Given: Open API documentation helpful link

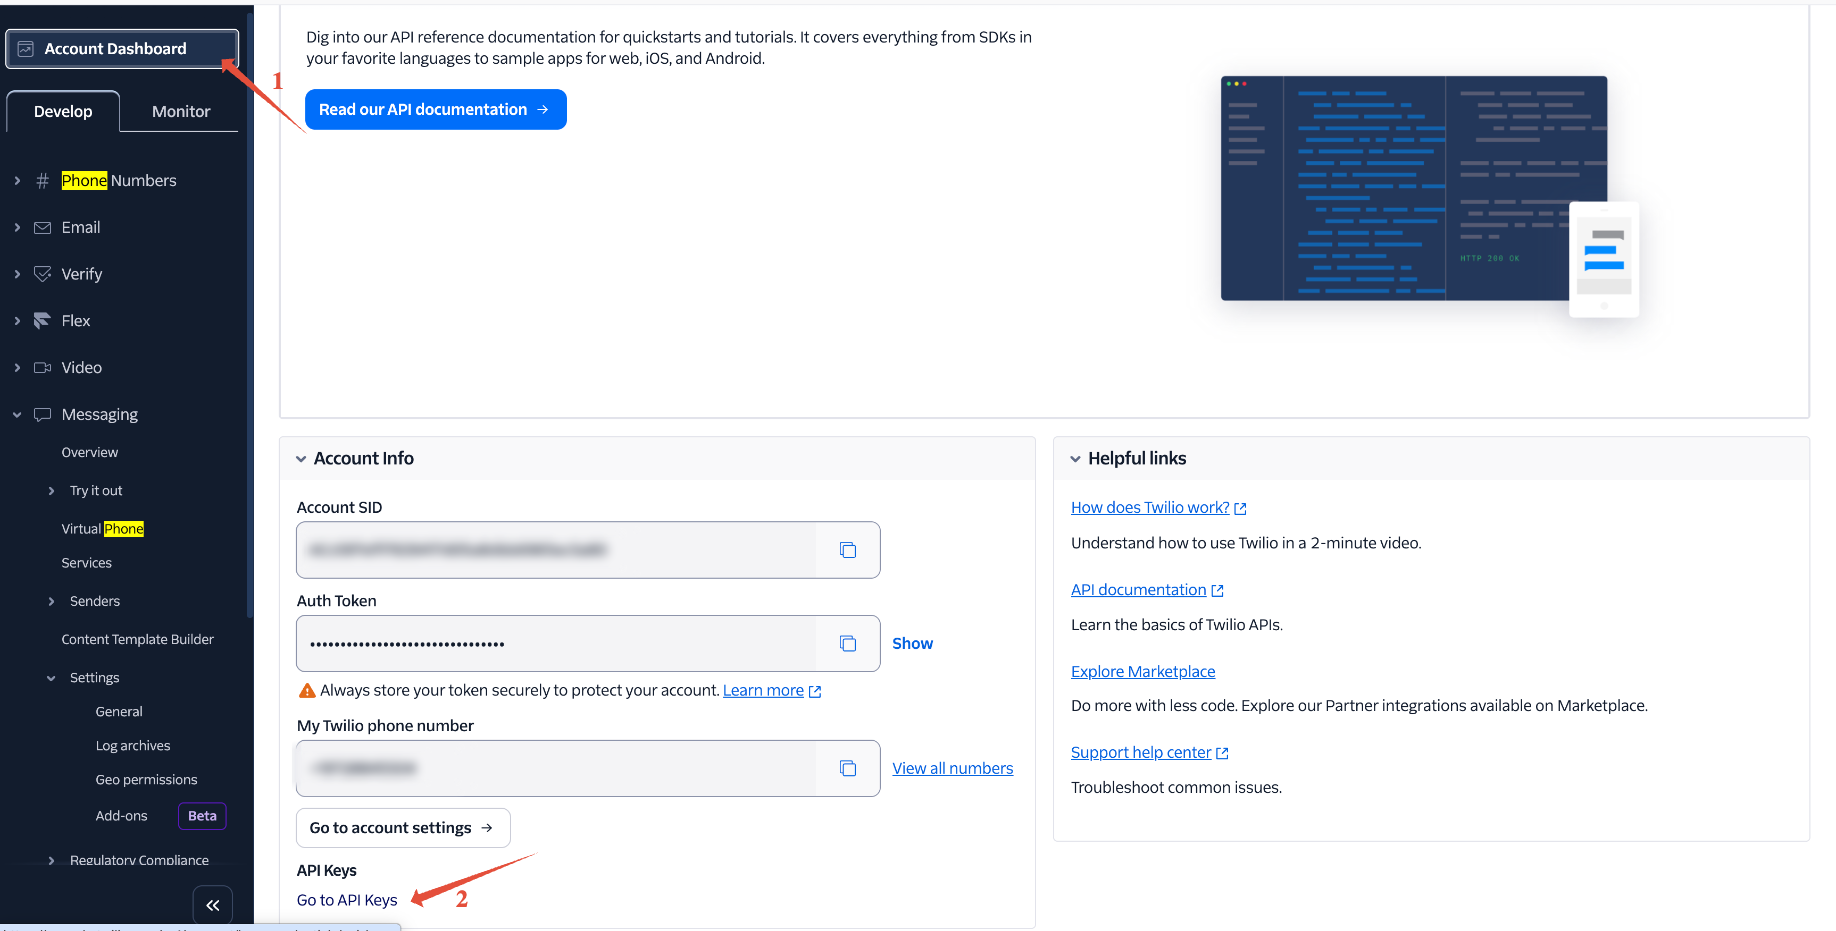Looking at the screenshot, I should [1147, 590].
